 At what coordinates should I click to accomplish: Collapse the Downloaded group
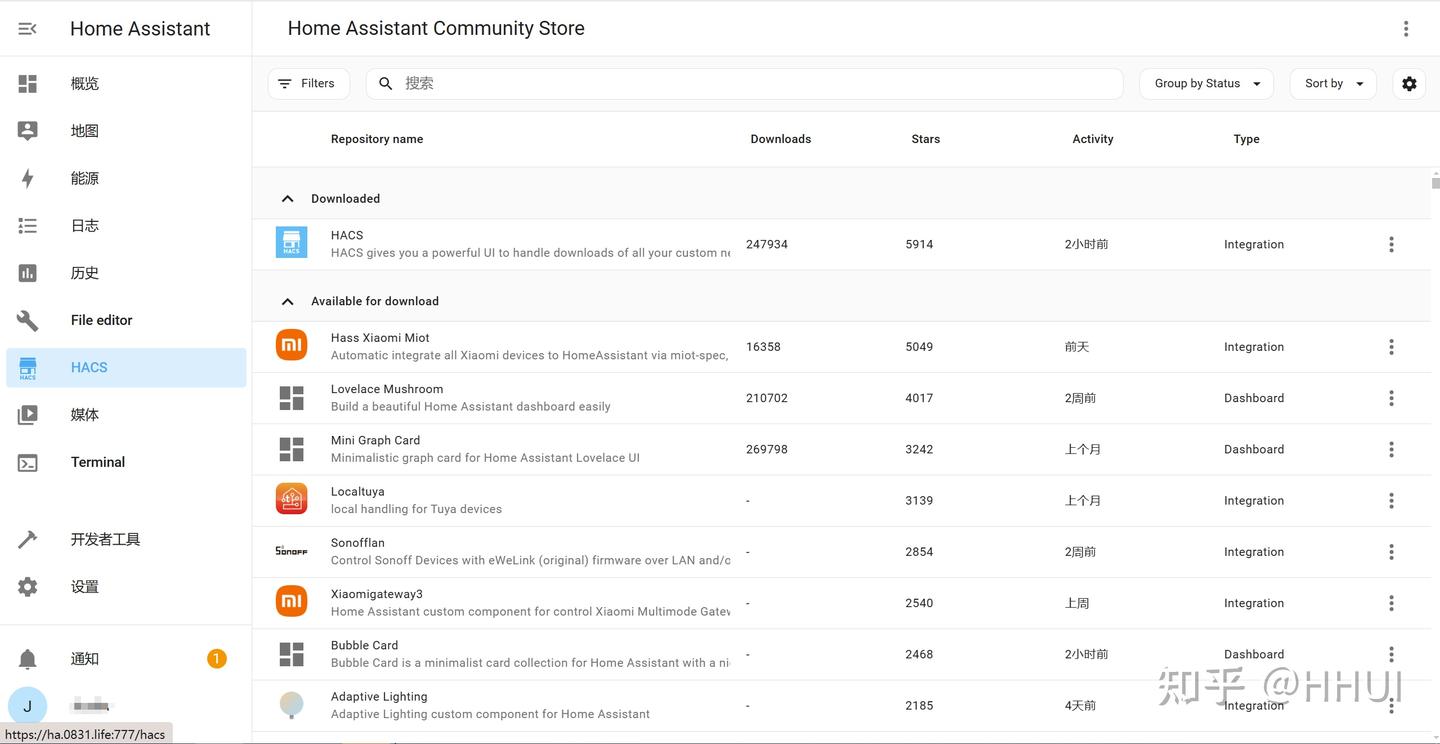(288, 199)
